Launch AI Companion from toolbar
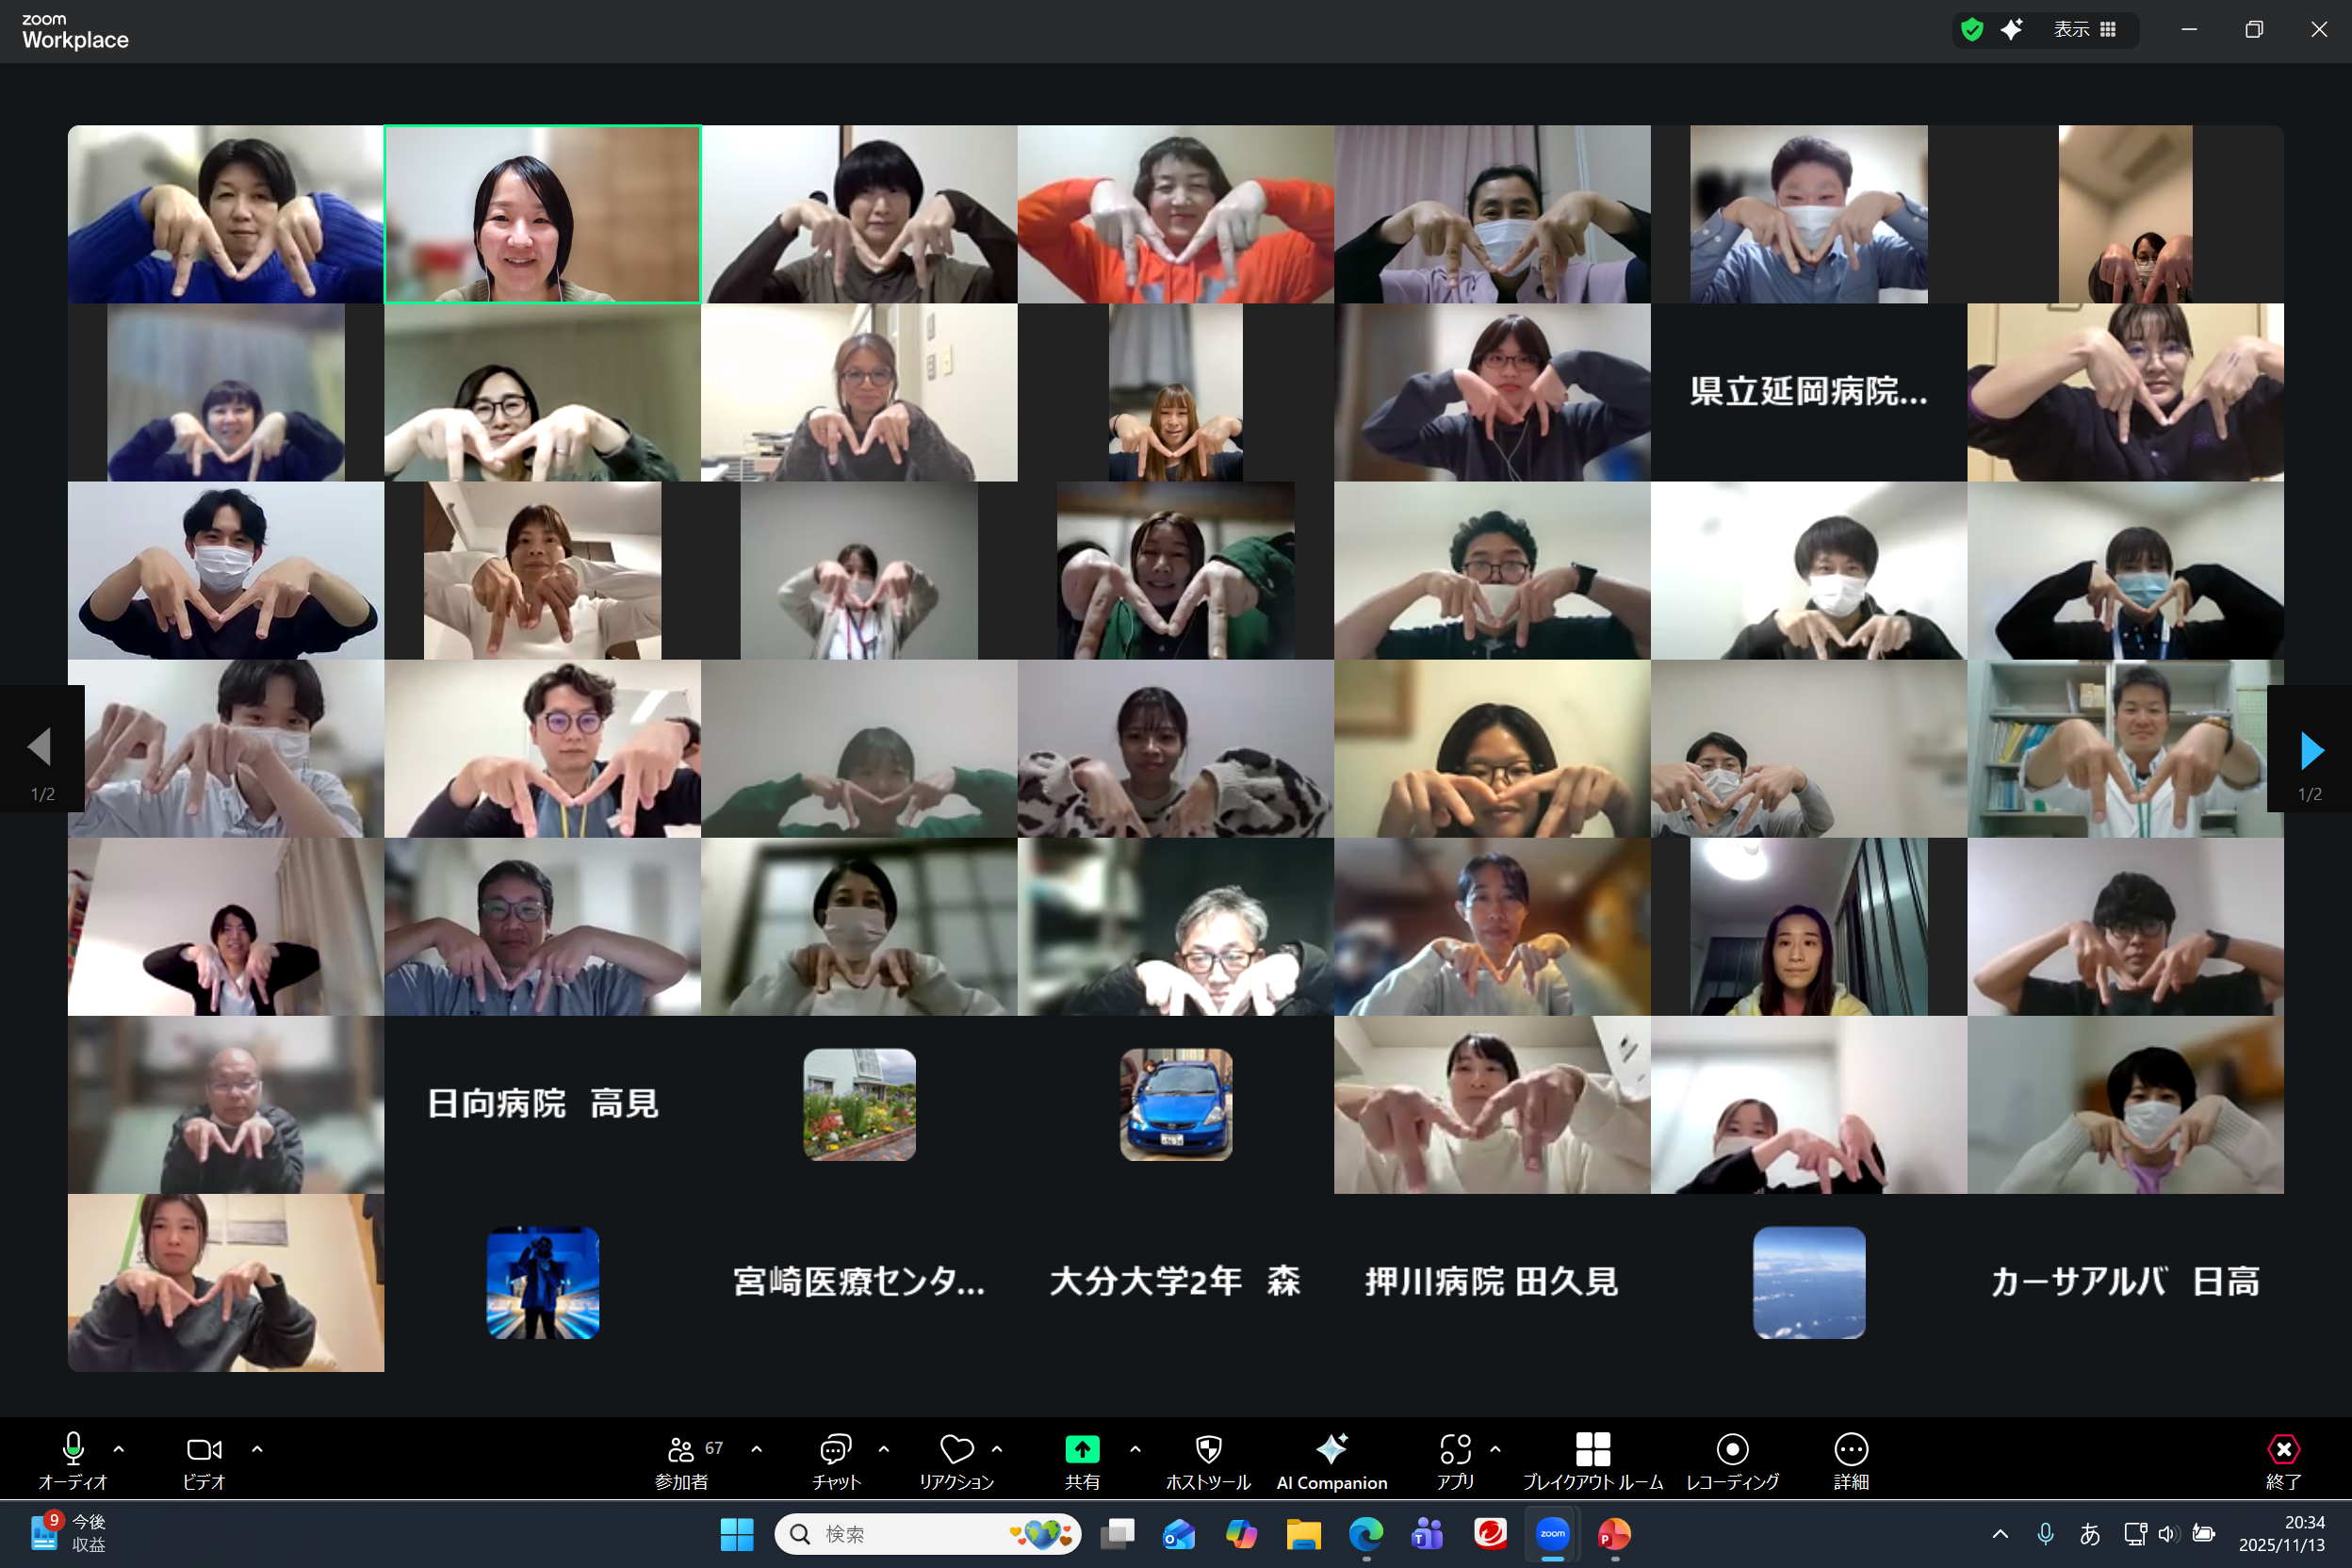The width and height of the screenshot is (2352, 1568). [1331, 1449]
